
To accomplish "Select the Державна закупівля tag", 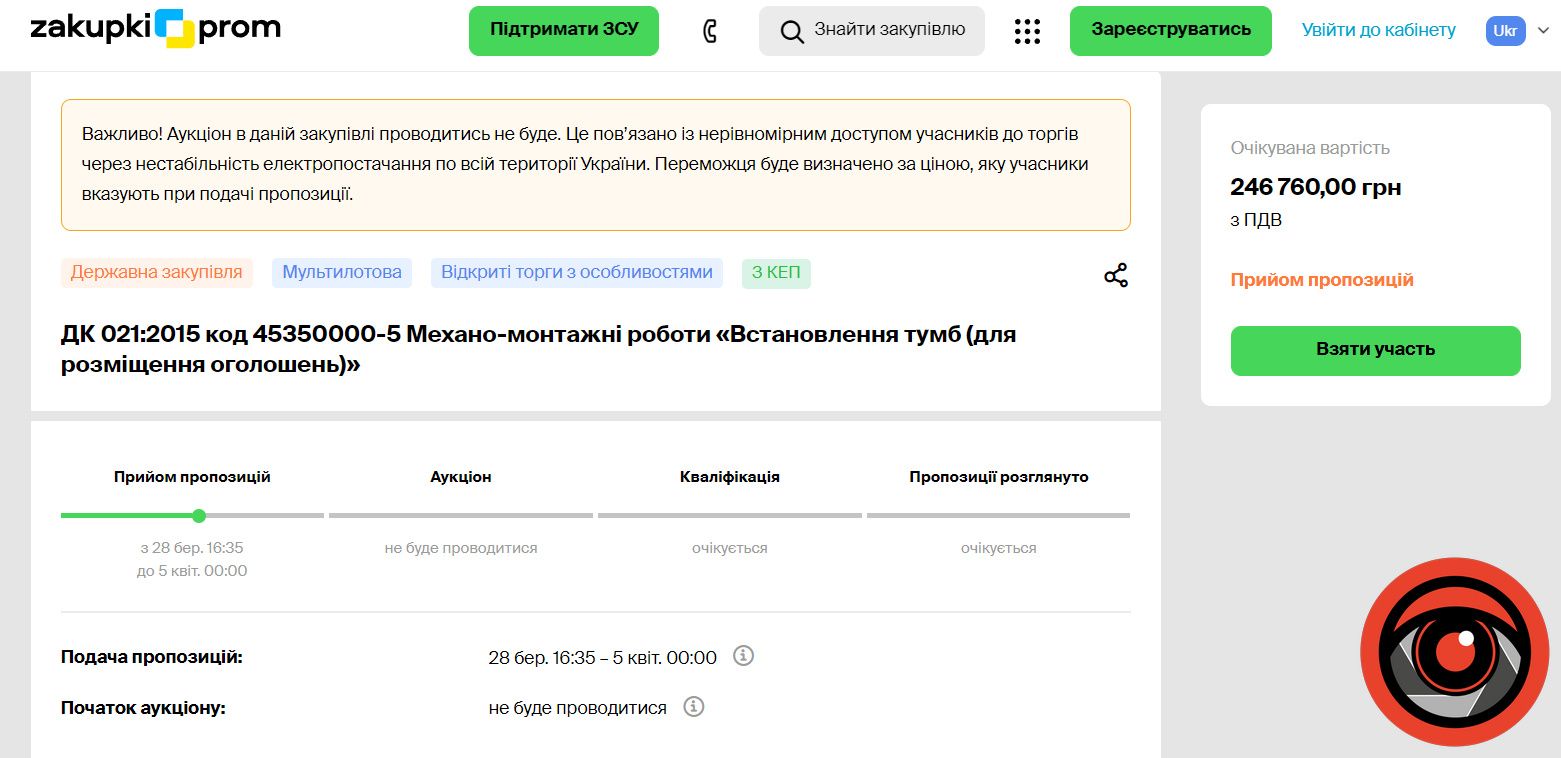I will (156, 272).
